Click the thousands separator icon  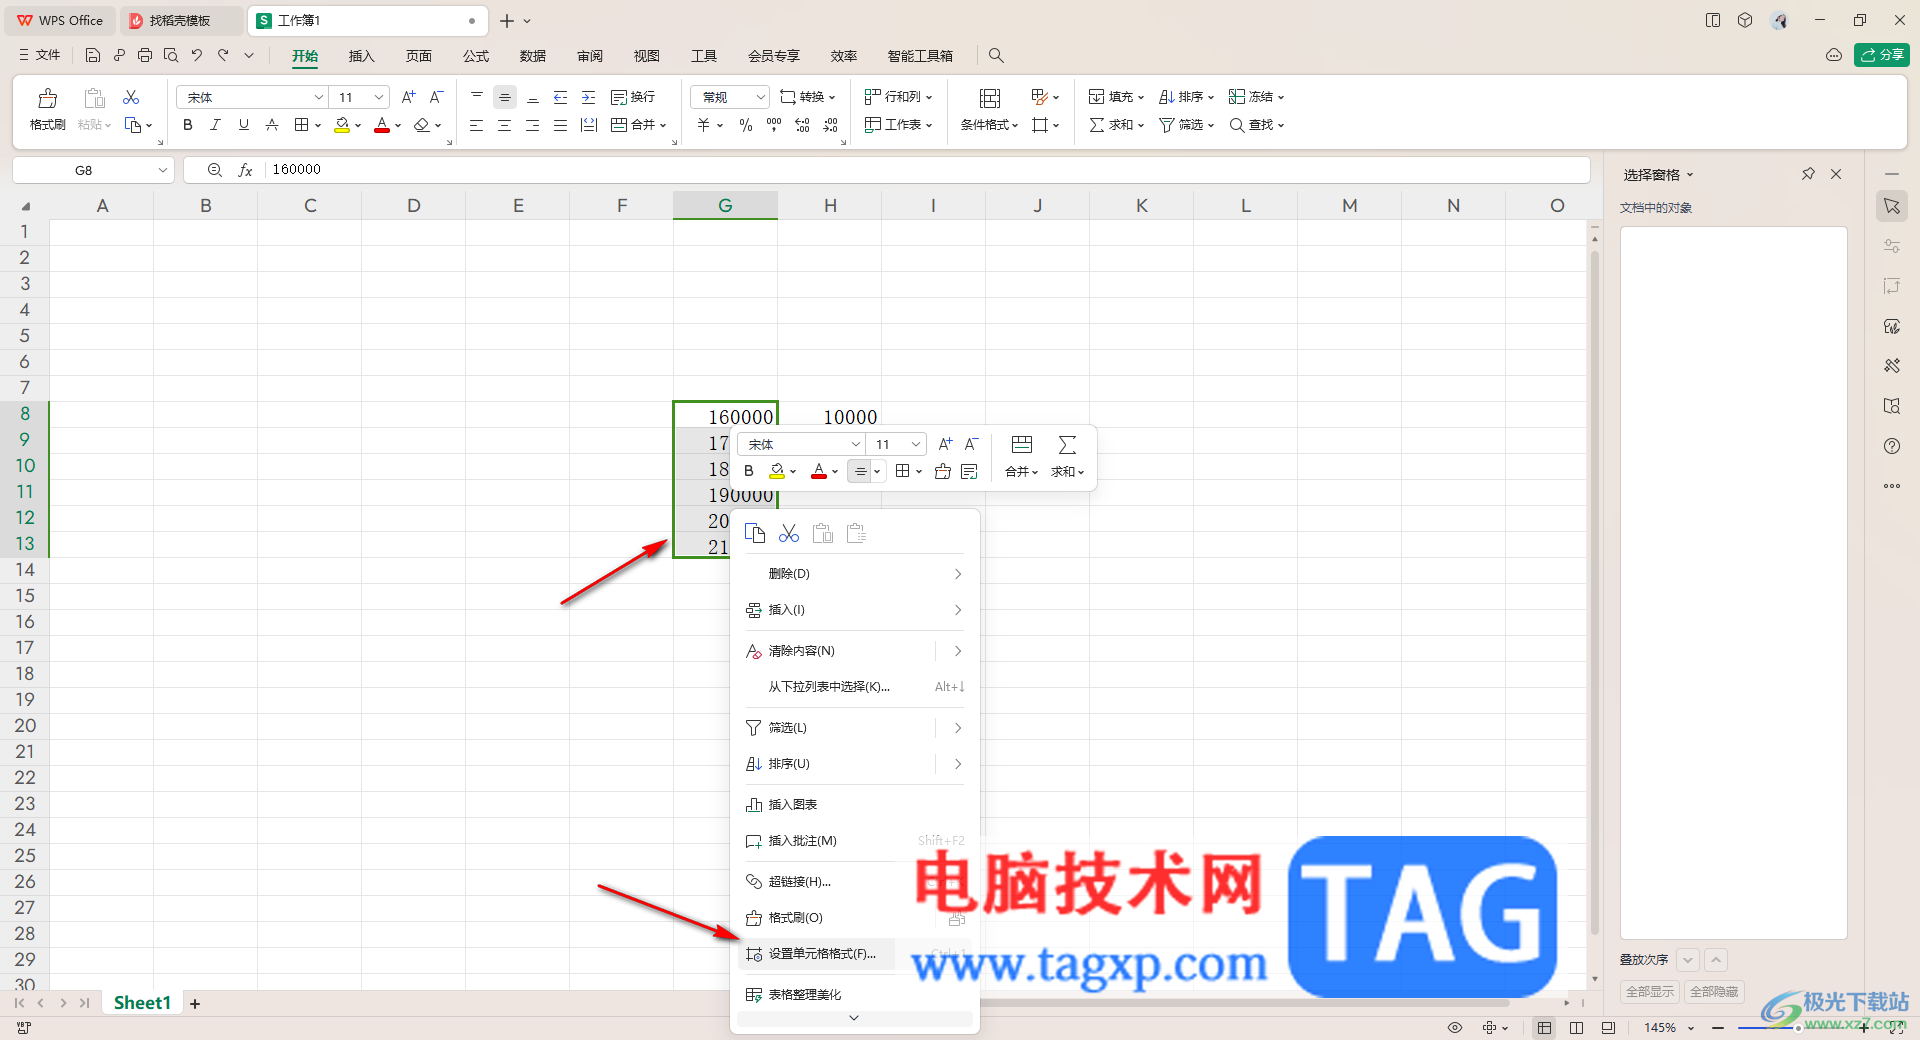(774, 125)
